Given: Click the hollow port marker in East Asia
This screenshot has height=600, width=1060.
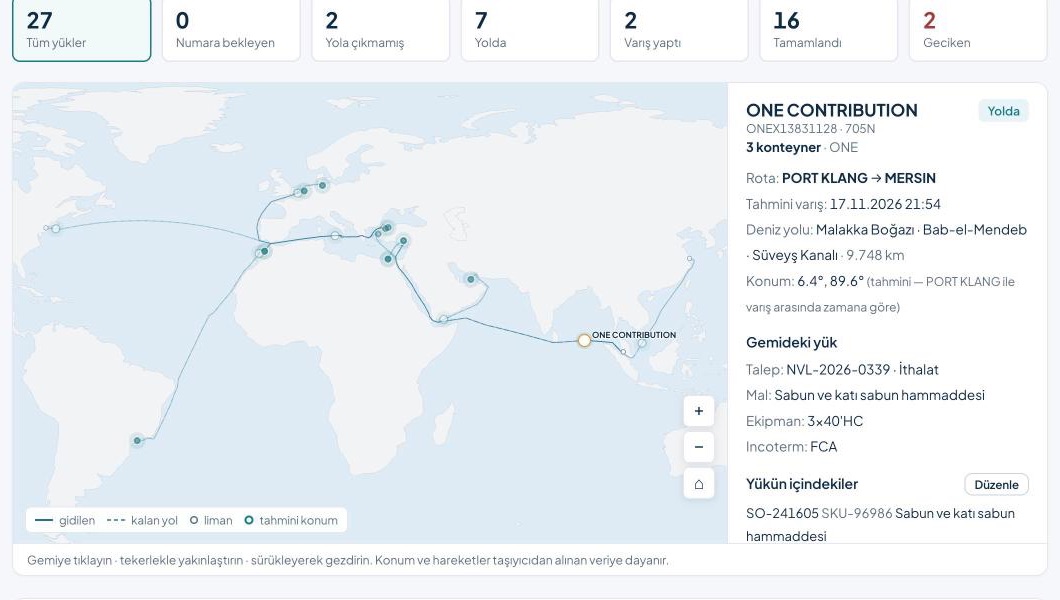Looking at the screenshot, I should pos(690,259).
